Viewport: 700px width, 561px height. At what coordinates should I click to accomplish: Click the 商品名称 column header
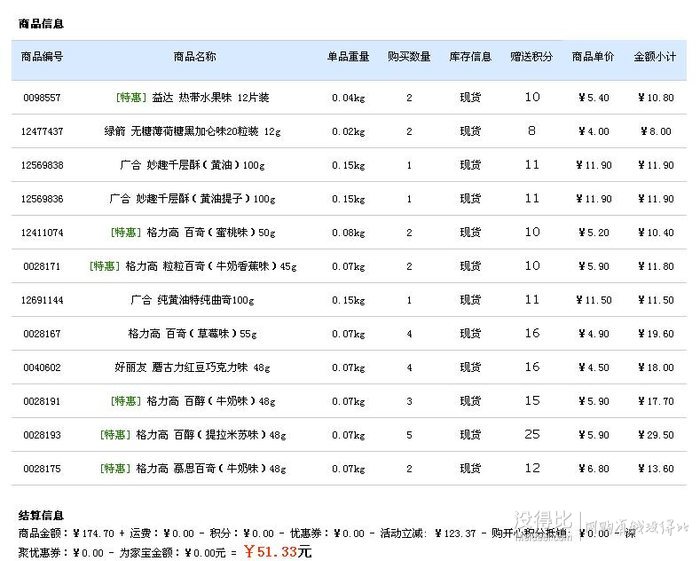194,57
